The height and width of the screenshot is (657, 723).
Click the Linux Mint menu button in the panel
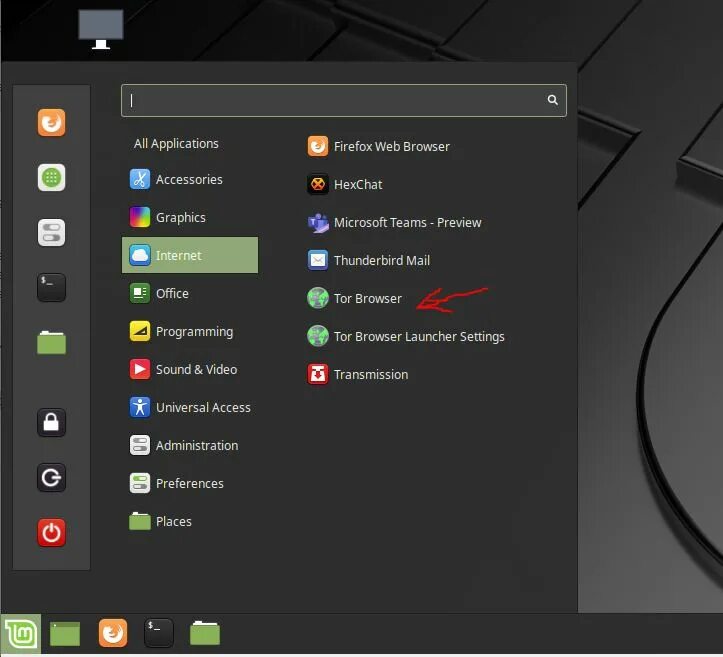[21, 634]
